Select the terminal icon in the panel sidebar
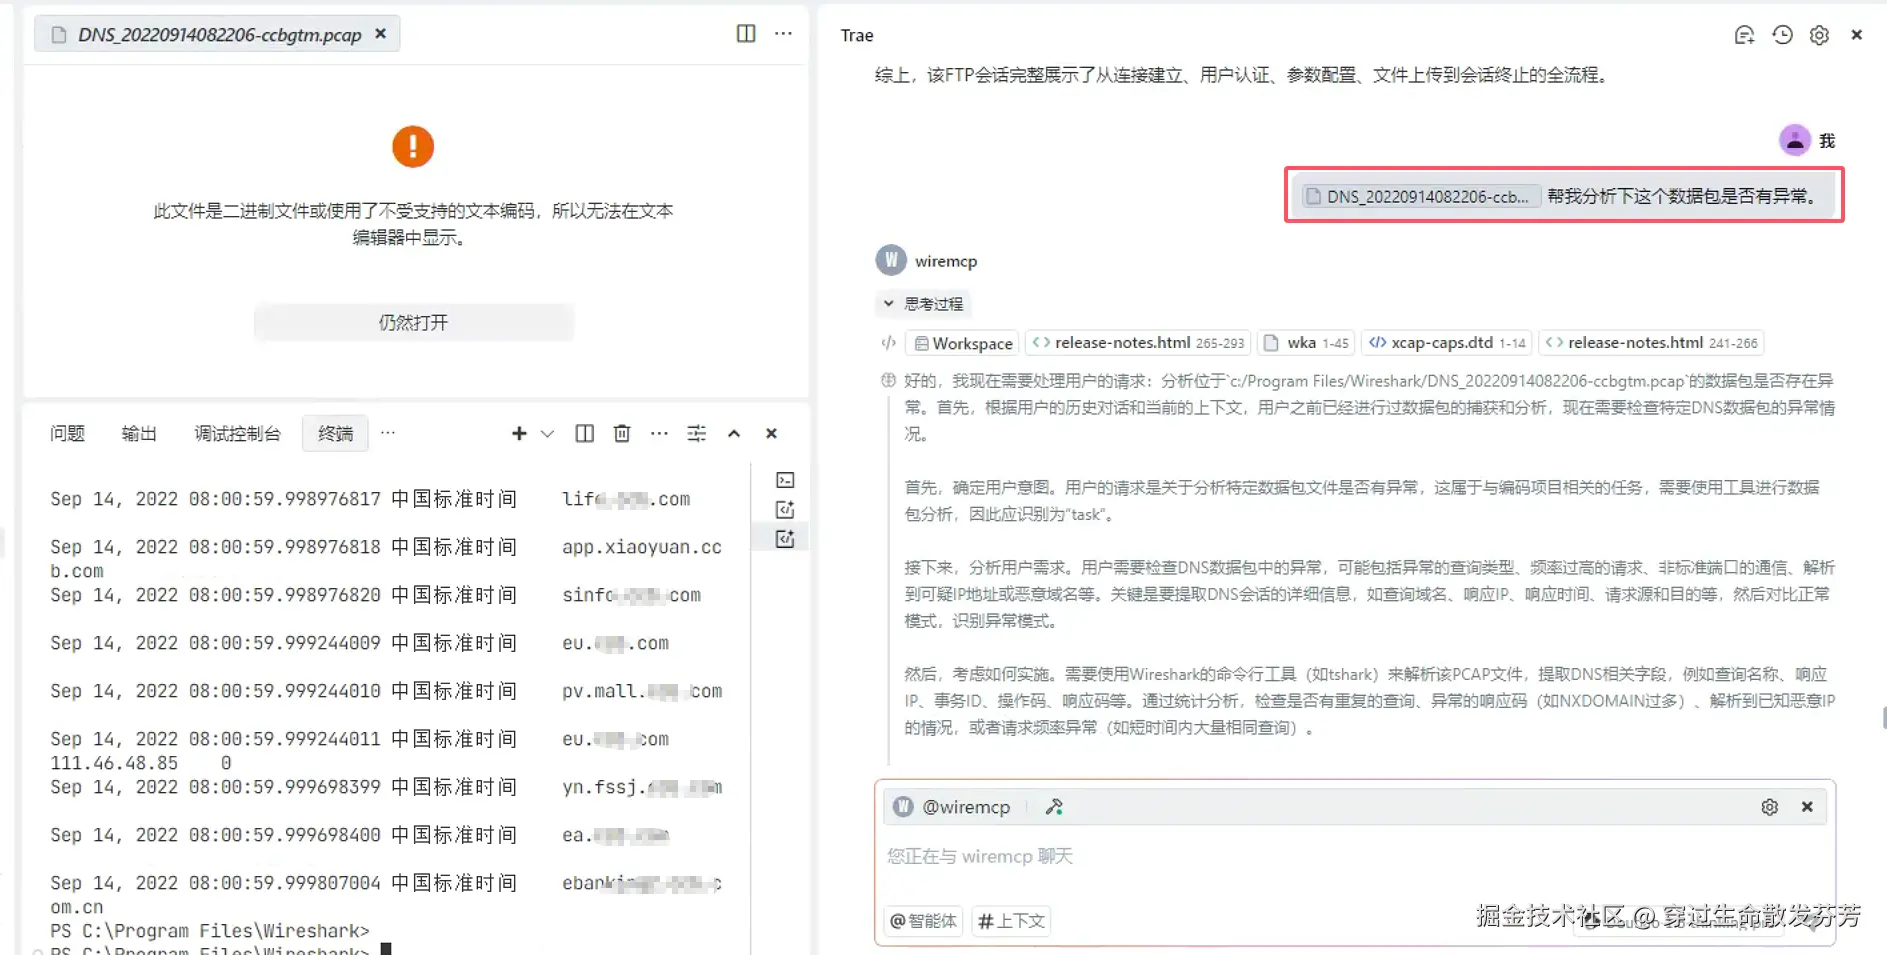This screenshot has width=1887, height=955. (785, 480)
